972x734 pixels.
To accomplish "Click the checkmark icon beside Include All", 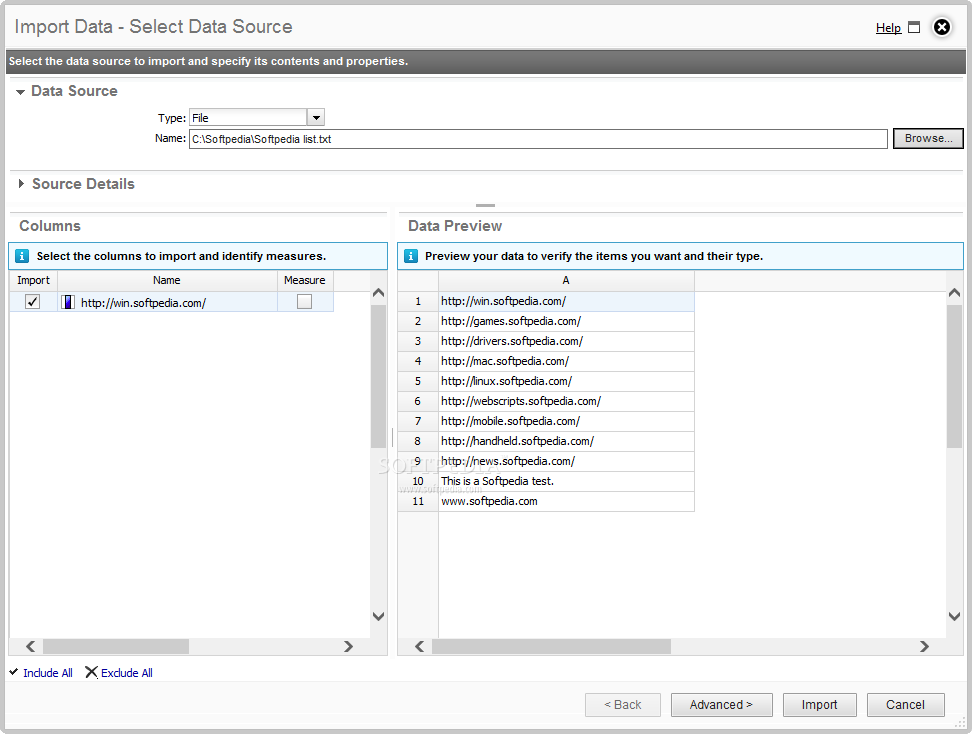I will point(14,671).
